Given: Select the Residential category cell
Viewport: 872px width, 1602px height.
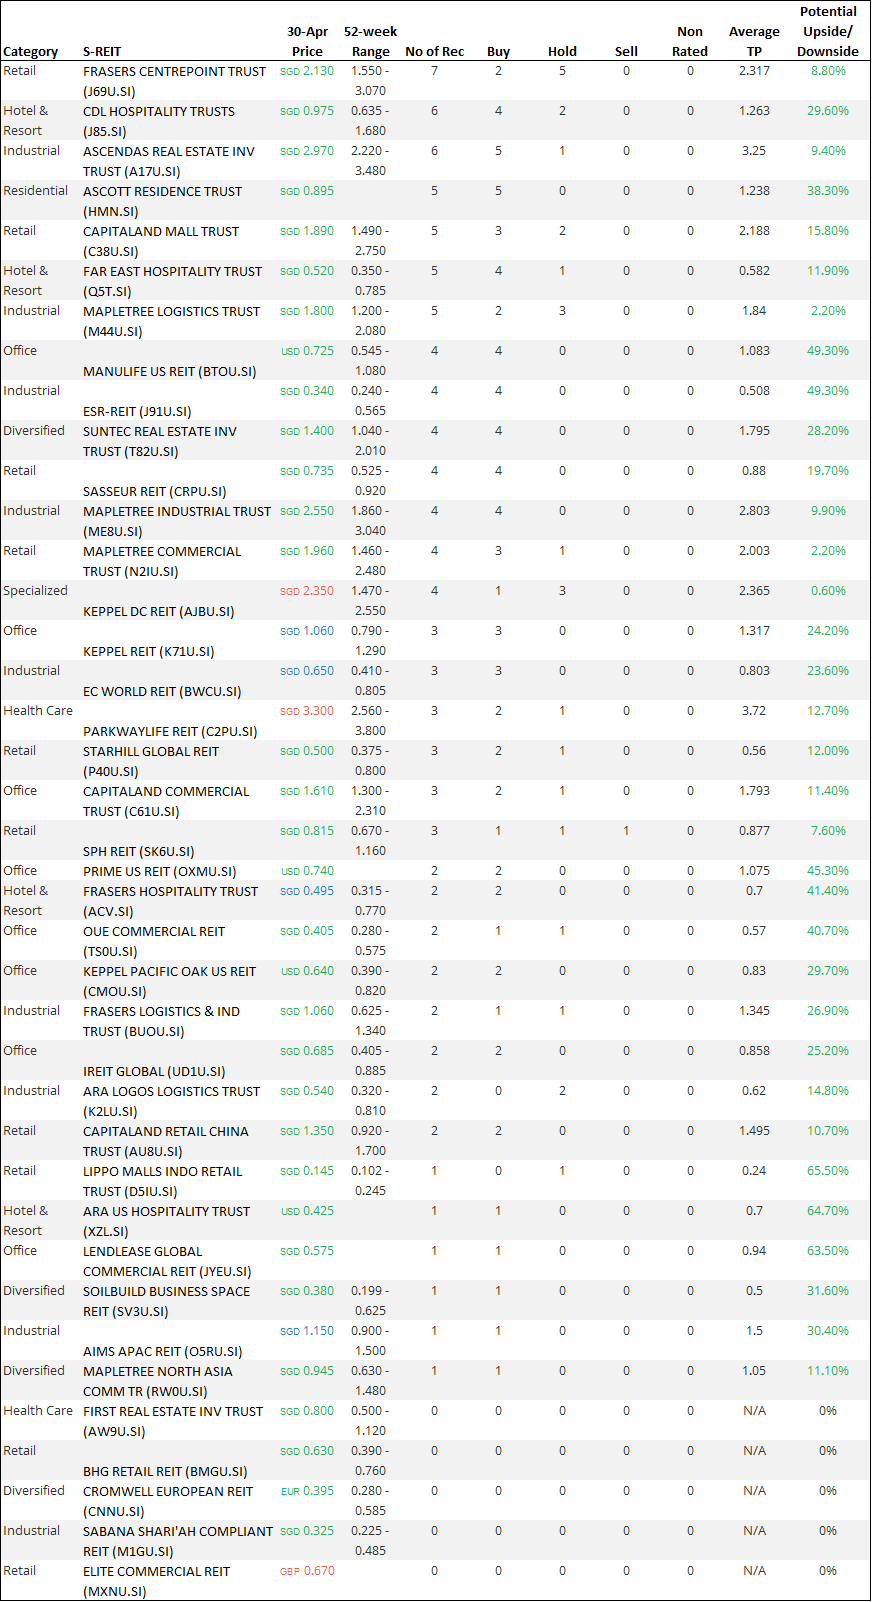Looking at the screenshot, I should pyautogui.click(x=35, y=191).
